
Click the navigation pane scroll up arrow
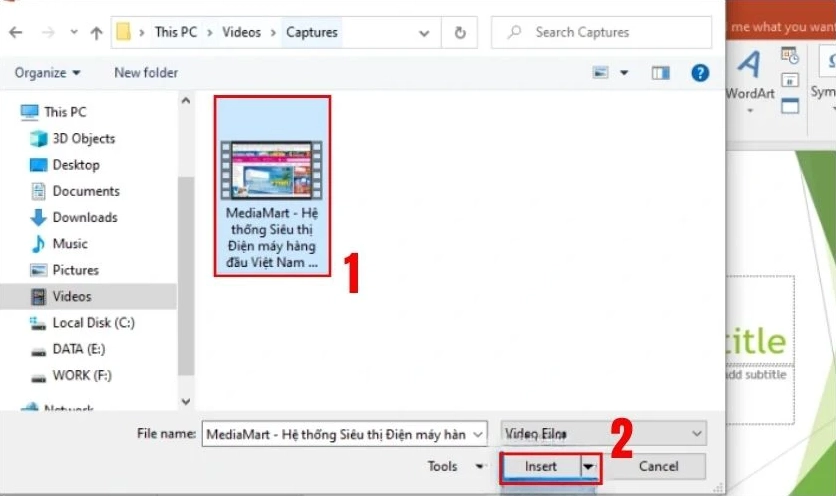pos(186,100)
